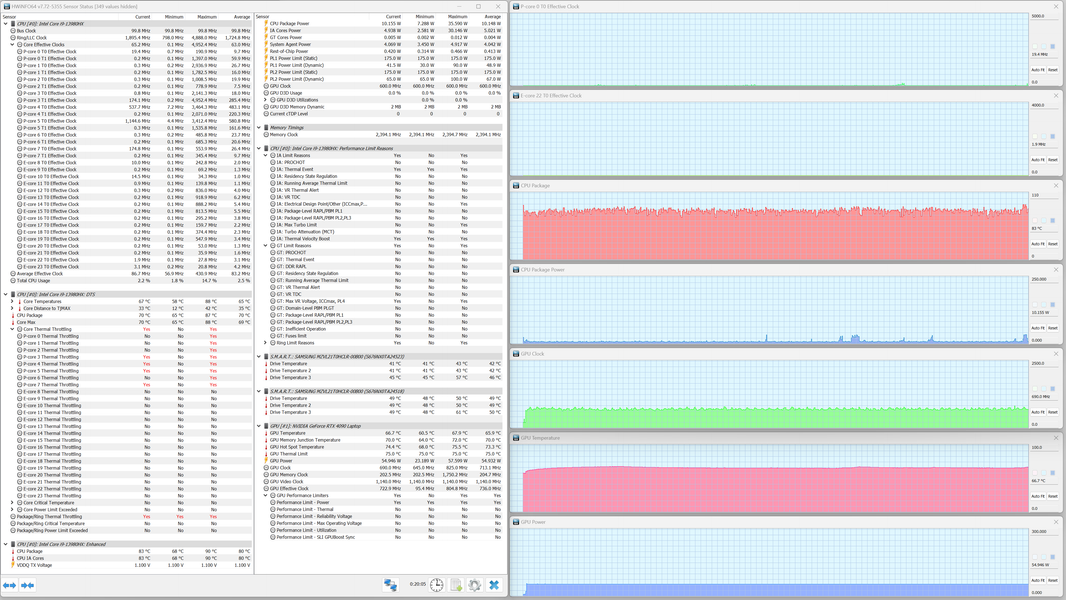Close the CPU Package Power graph
Viewport: 1066px width, 600px height.
(x=1056, y=270)
